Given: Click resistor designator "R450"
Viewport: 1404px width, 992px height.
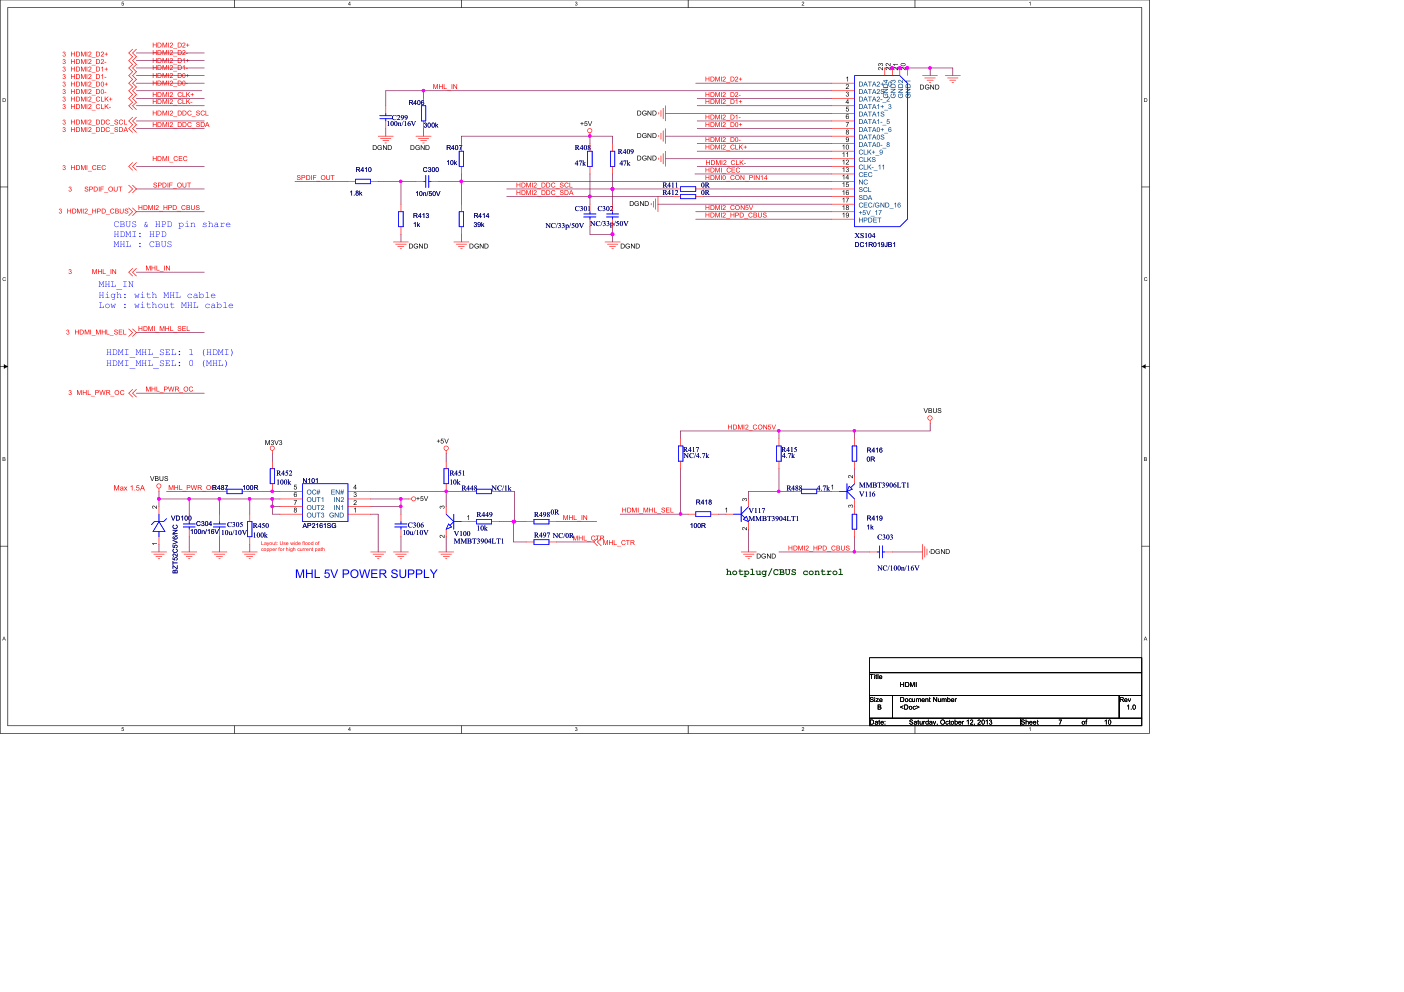Looking at the screenshot, I should 260,526.
